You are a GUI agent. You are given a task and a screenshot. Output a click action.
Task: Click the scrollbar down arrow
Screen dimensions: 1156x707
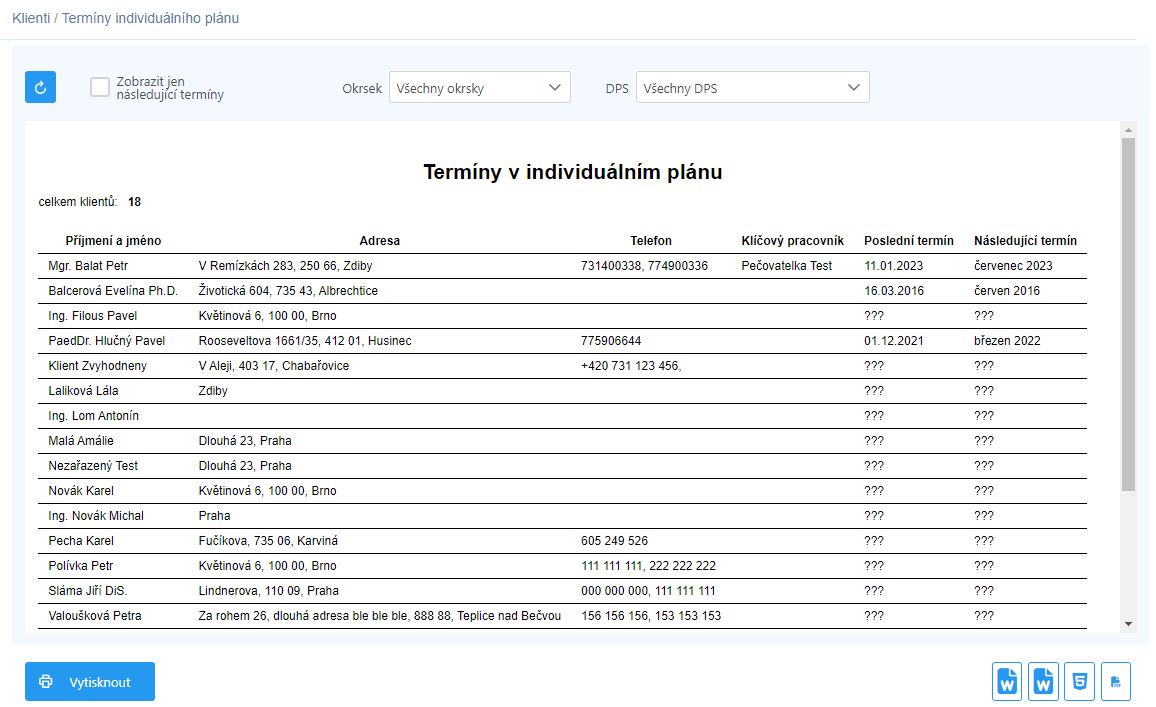click(1128, 624)
